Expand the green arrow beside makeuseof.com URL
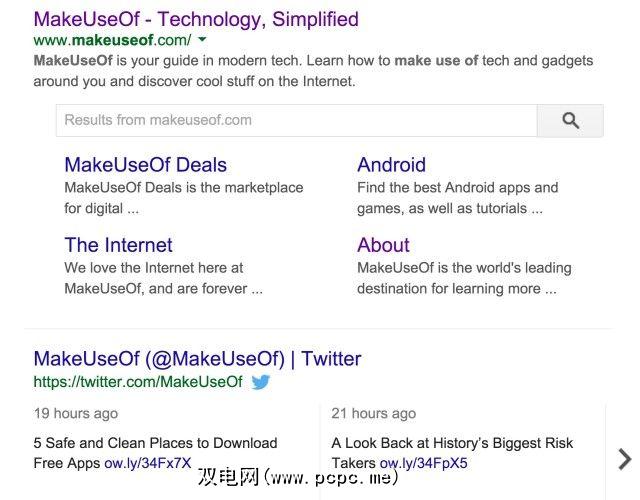This screenshot has height=500, width=640. coord(202,40)
